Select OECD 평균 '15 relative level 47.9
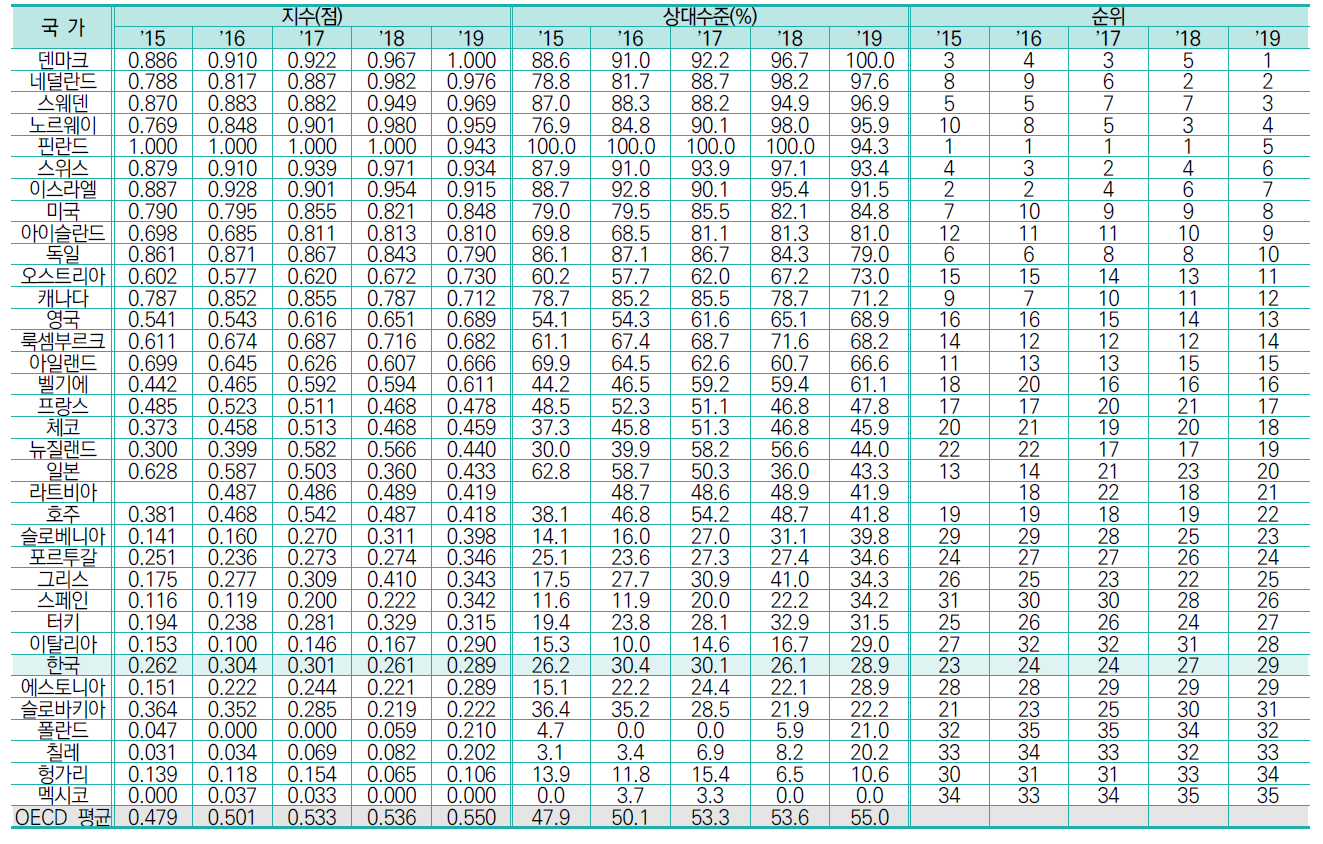The height and width of the screenshot is (844, 1323). pos(551,816)
